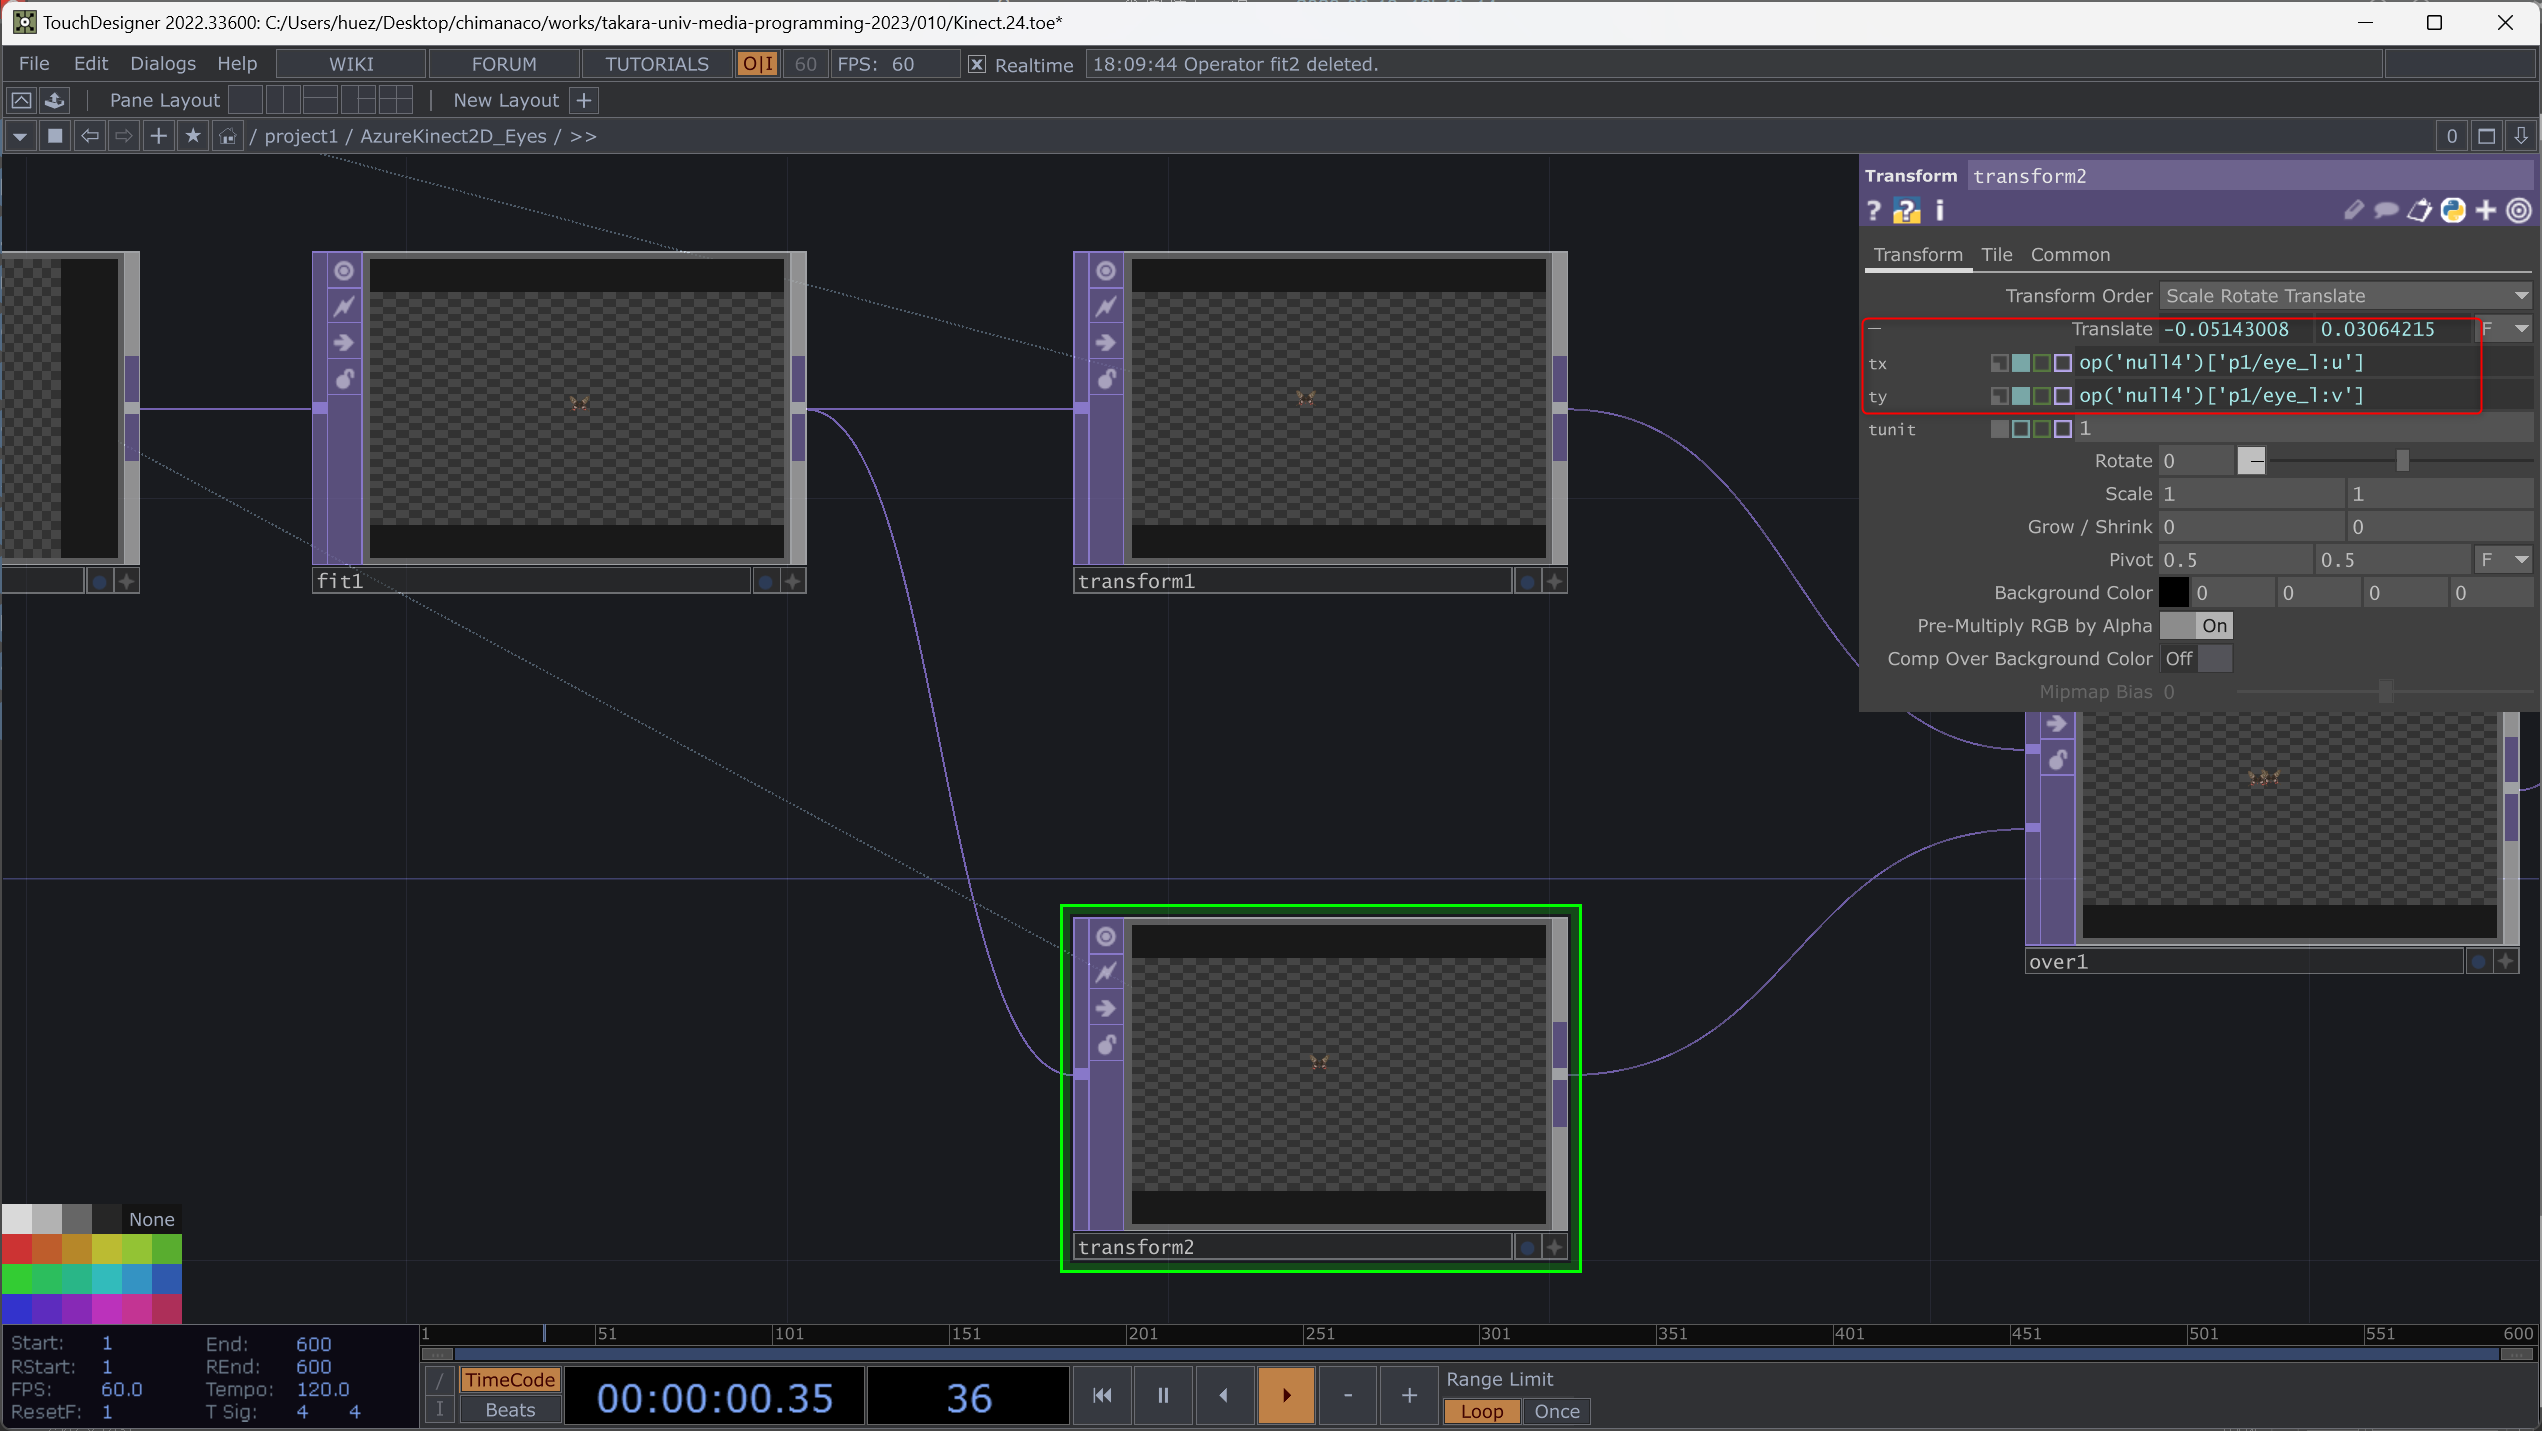Click the TUTORIALS button
Viewport: 2542px width, 1431px height.
point(656,64)
